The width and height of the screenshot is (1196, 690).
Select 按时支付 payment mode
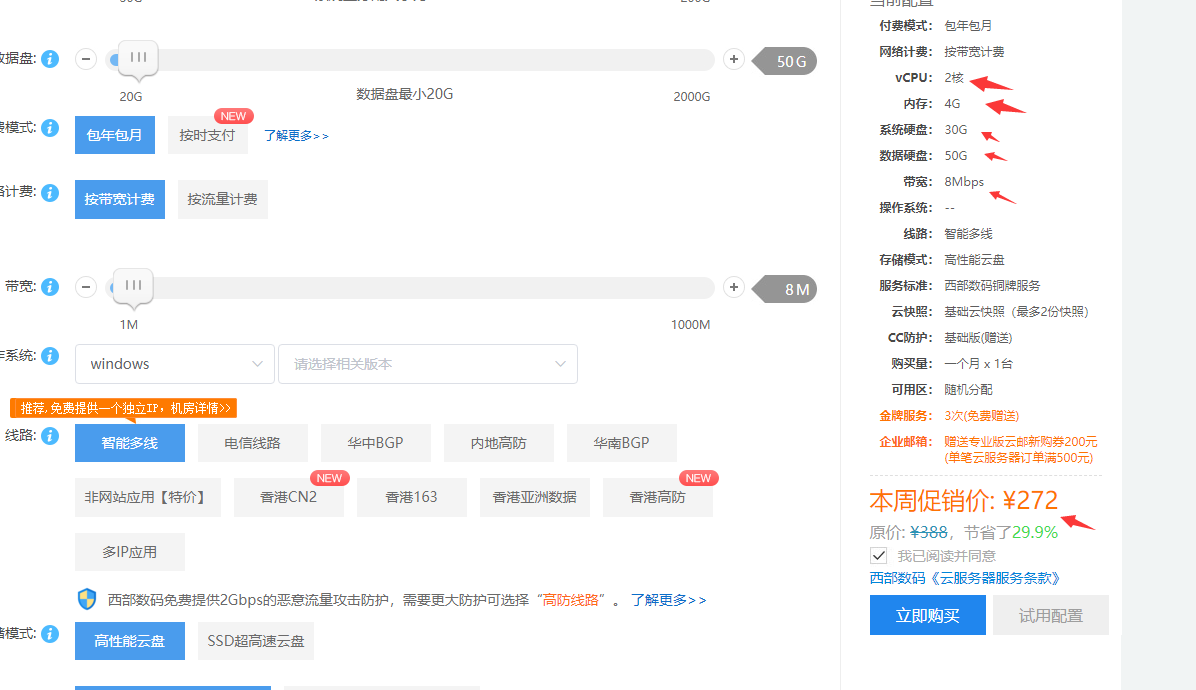207,135
